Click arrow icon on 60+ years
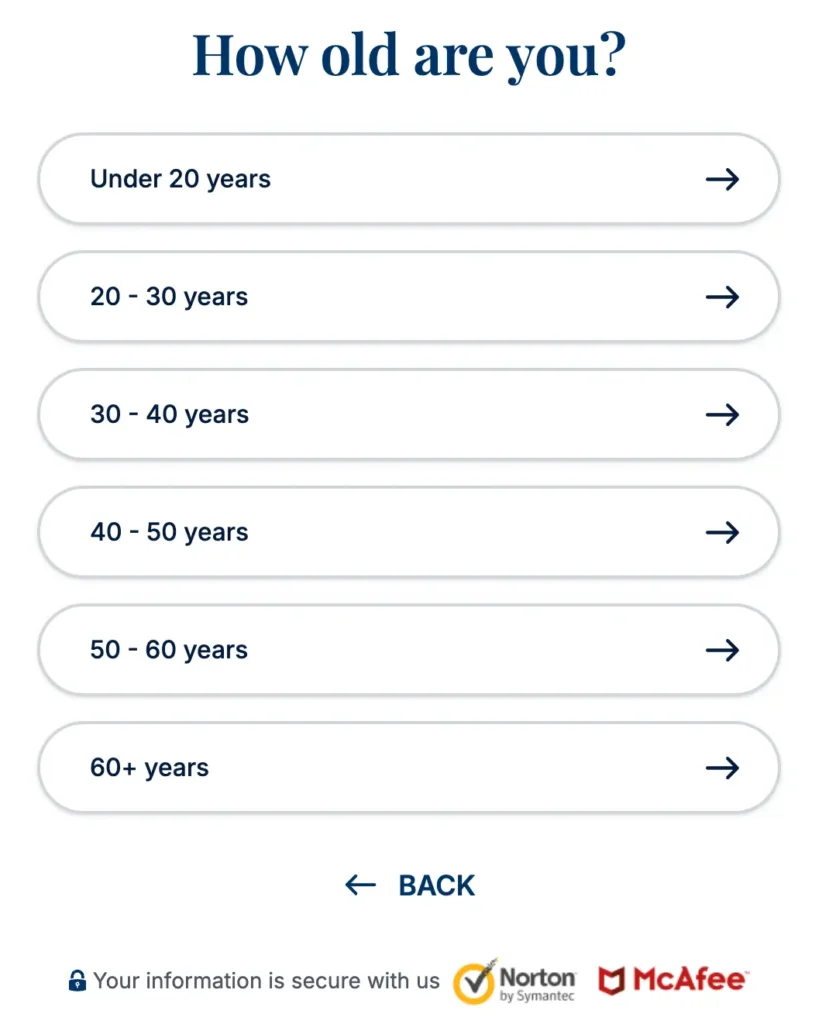 coord(722,768)
